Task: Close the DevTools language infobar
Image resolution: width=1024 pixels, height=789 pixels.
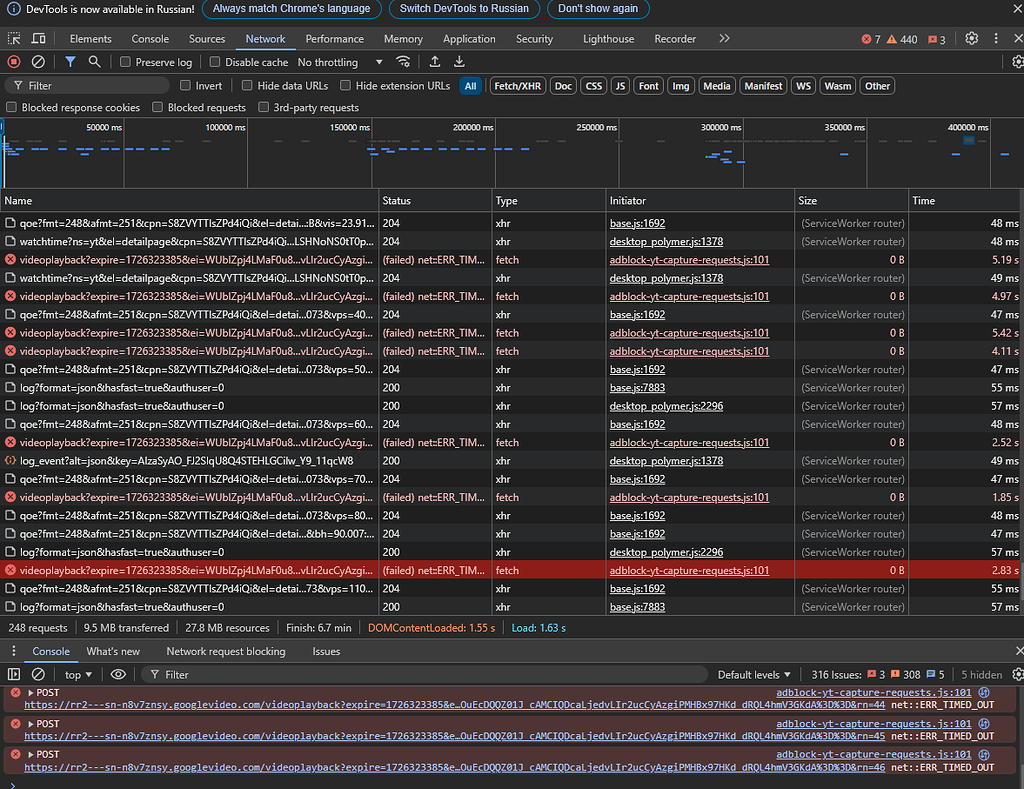Action: pyautogui.click(x=1017, y=9)
